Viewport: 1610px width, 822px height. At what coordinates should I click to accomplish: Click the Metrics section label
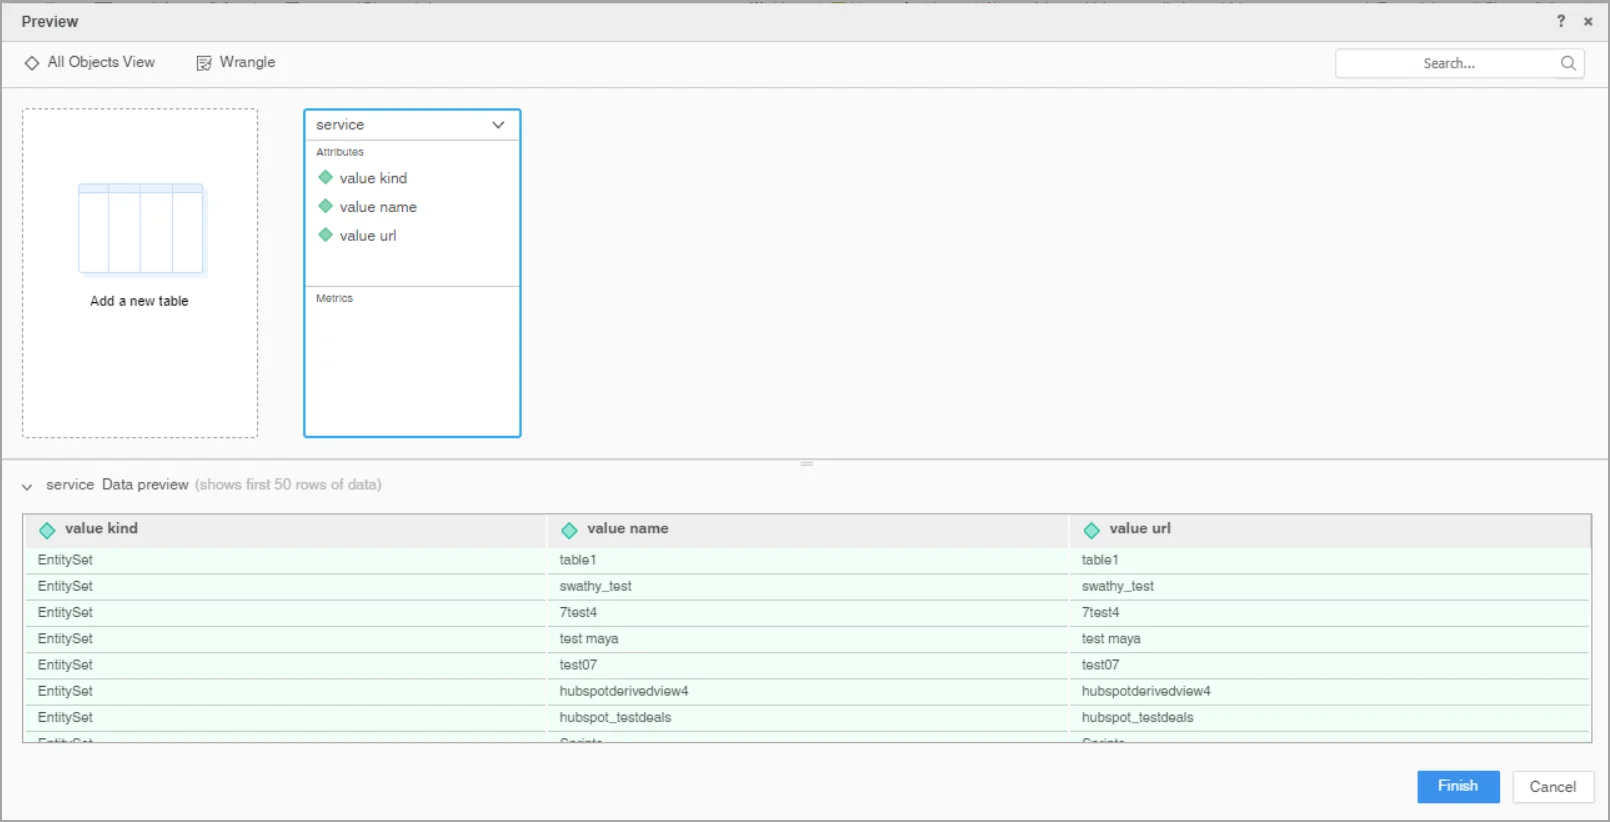pos(334,298)
